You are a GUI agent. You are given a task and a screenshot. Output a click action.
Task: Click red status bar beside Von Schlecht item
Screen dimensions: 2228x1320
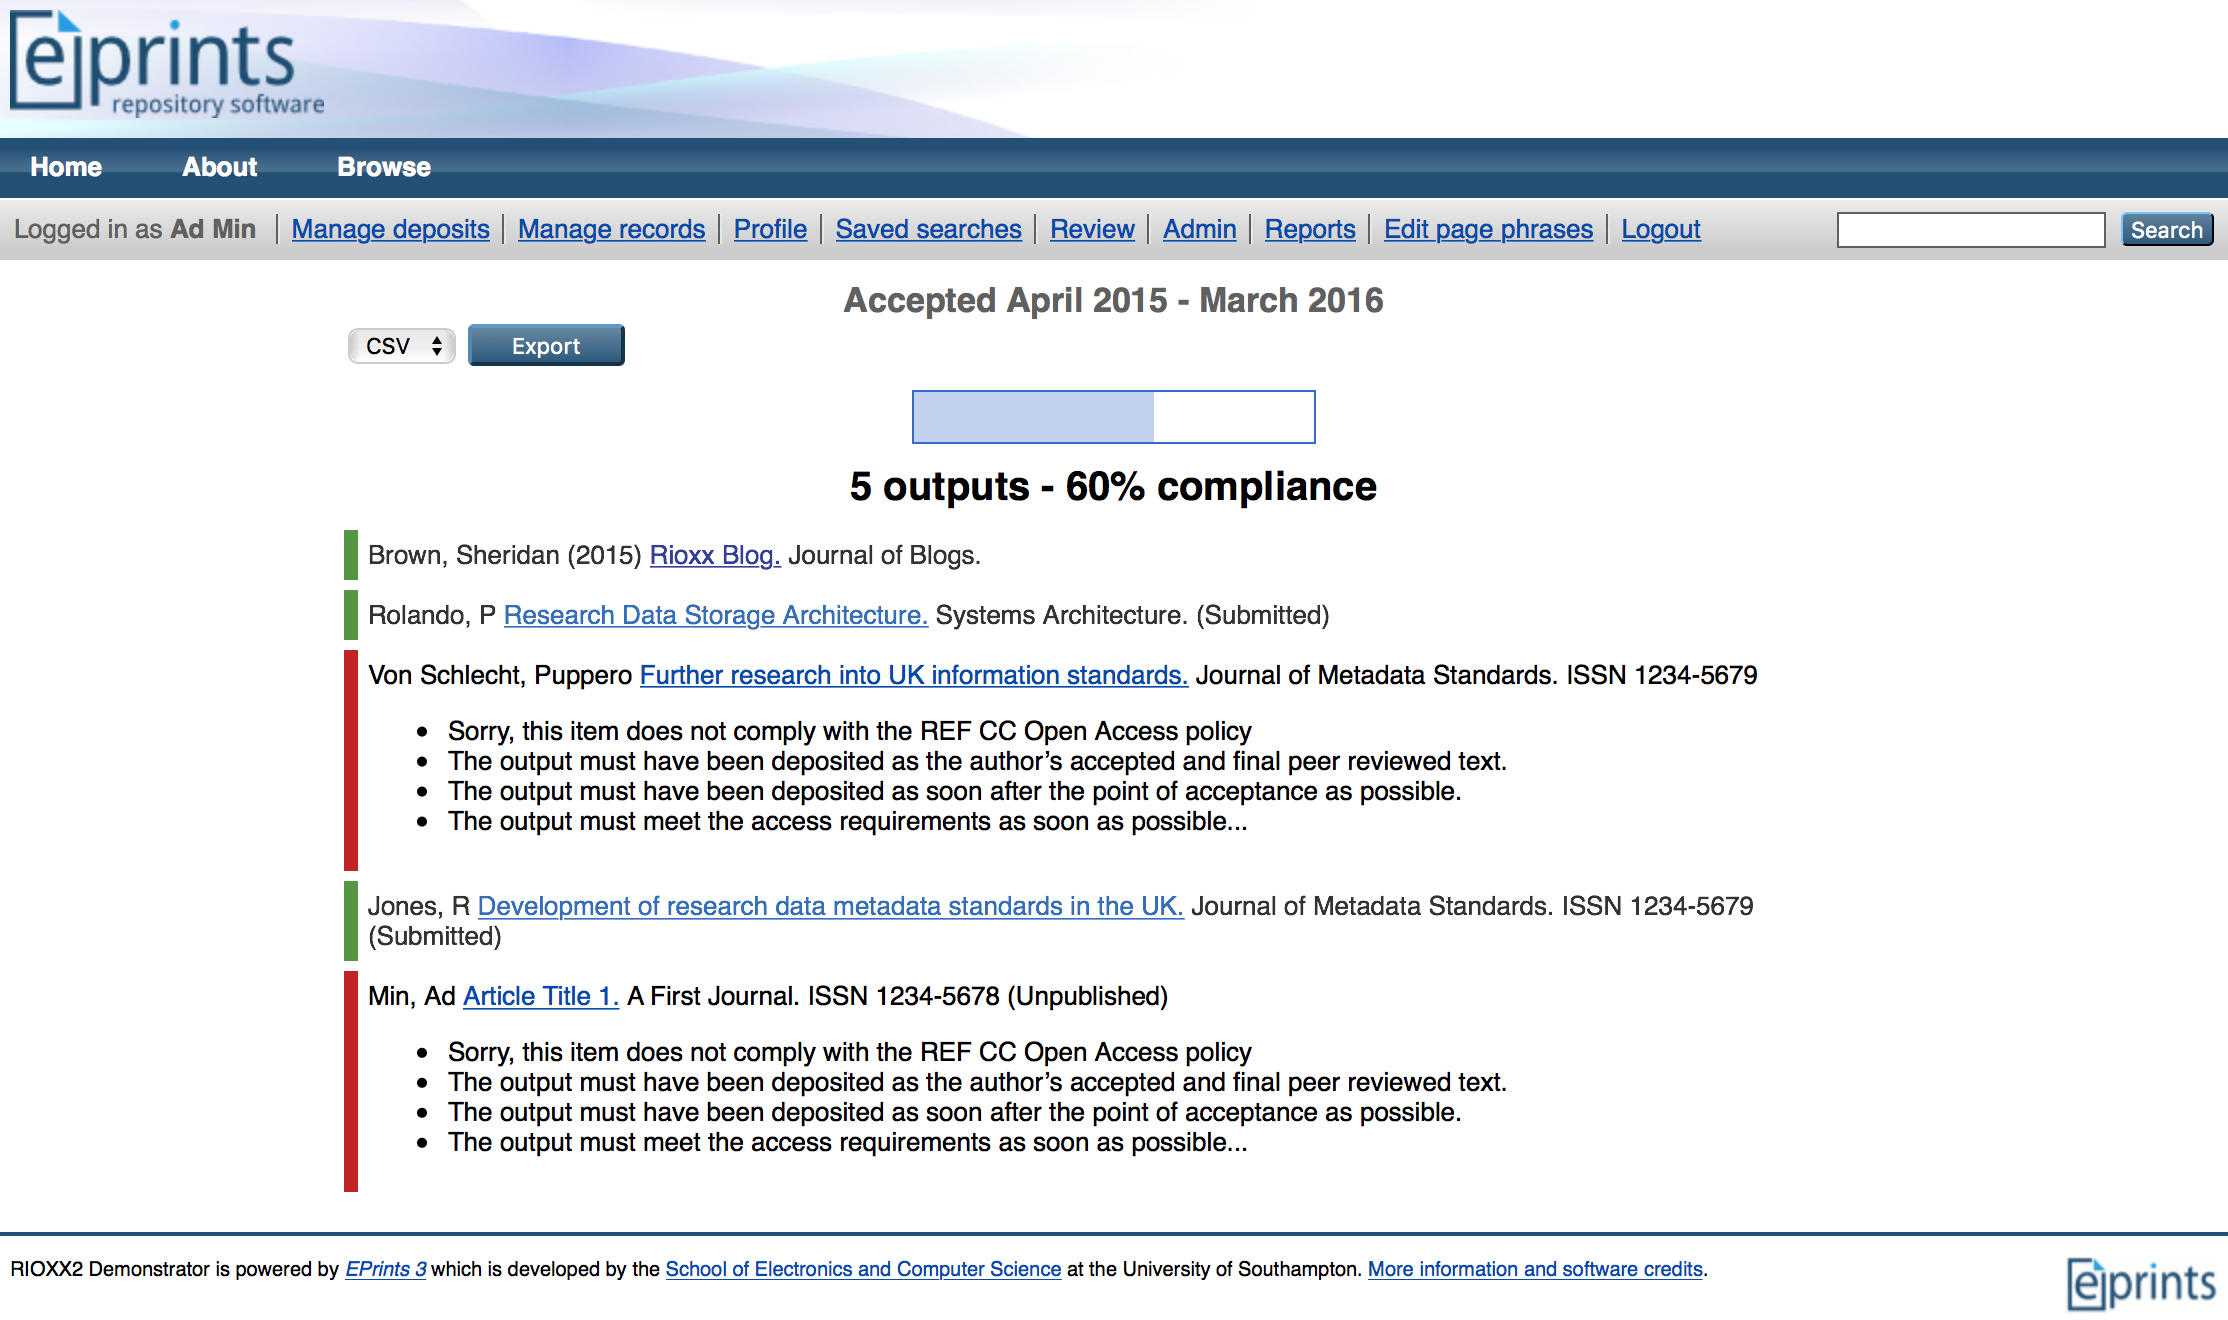[x=351, y=760]
